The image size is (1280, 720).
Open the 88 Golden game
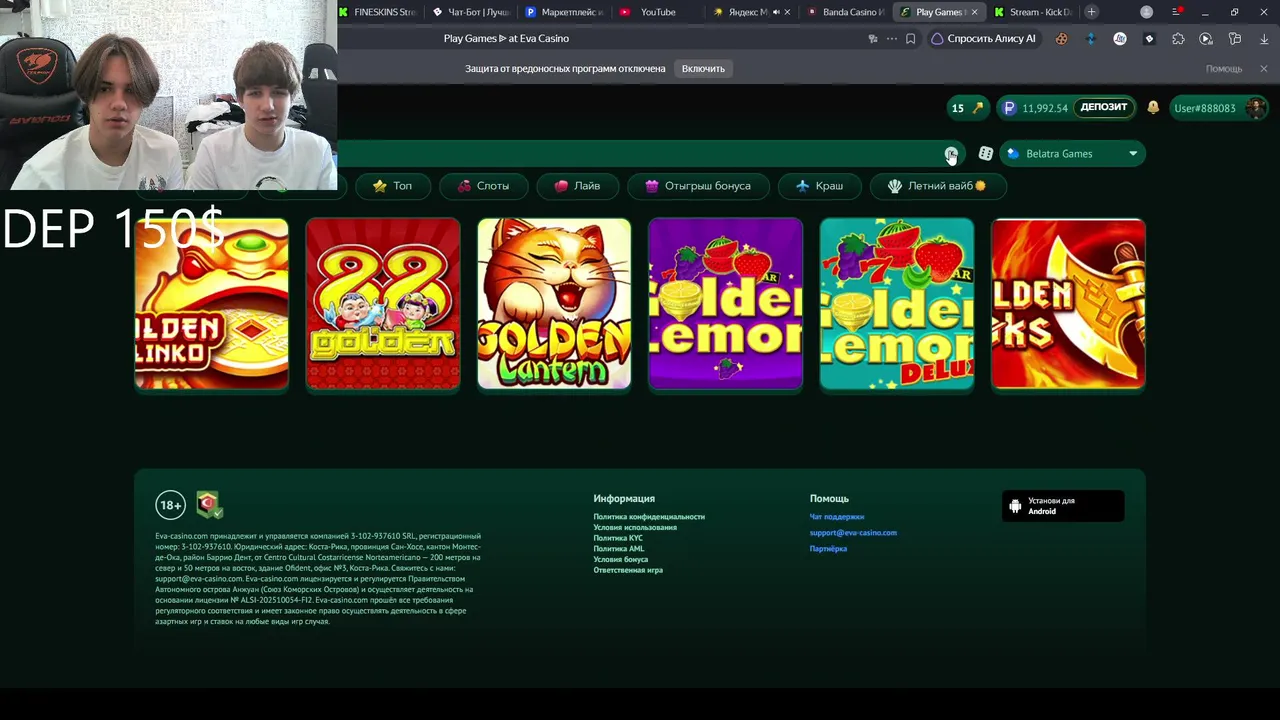383,304
